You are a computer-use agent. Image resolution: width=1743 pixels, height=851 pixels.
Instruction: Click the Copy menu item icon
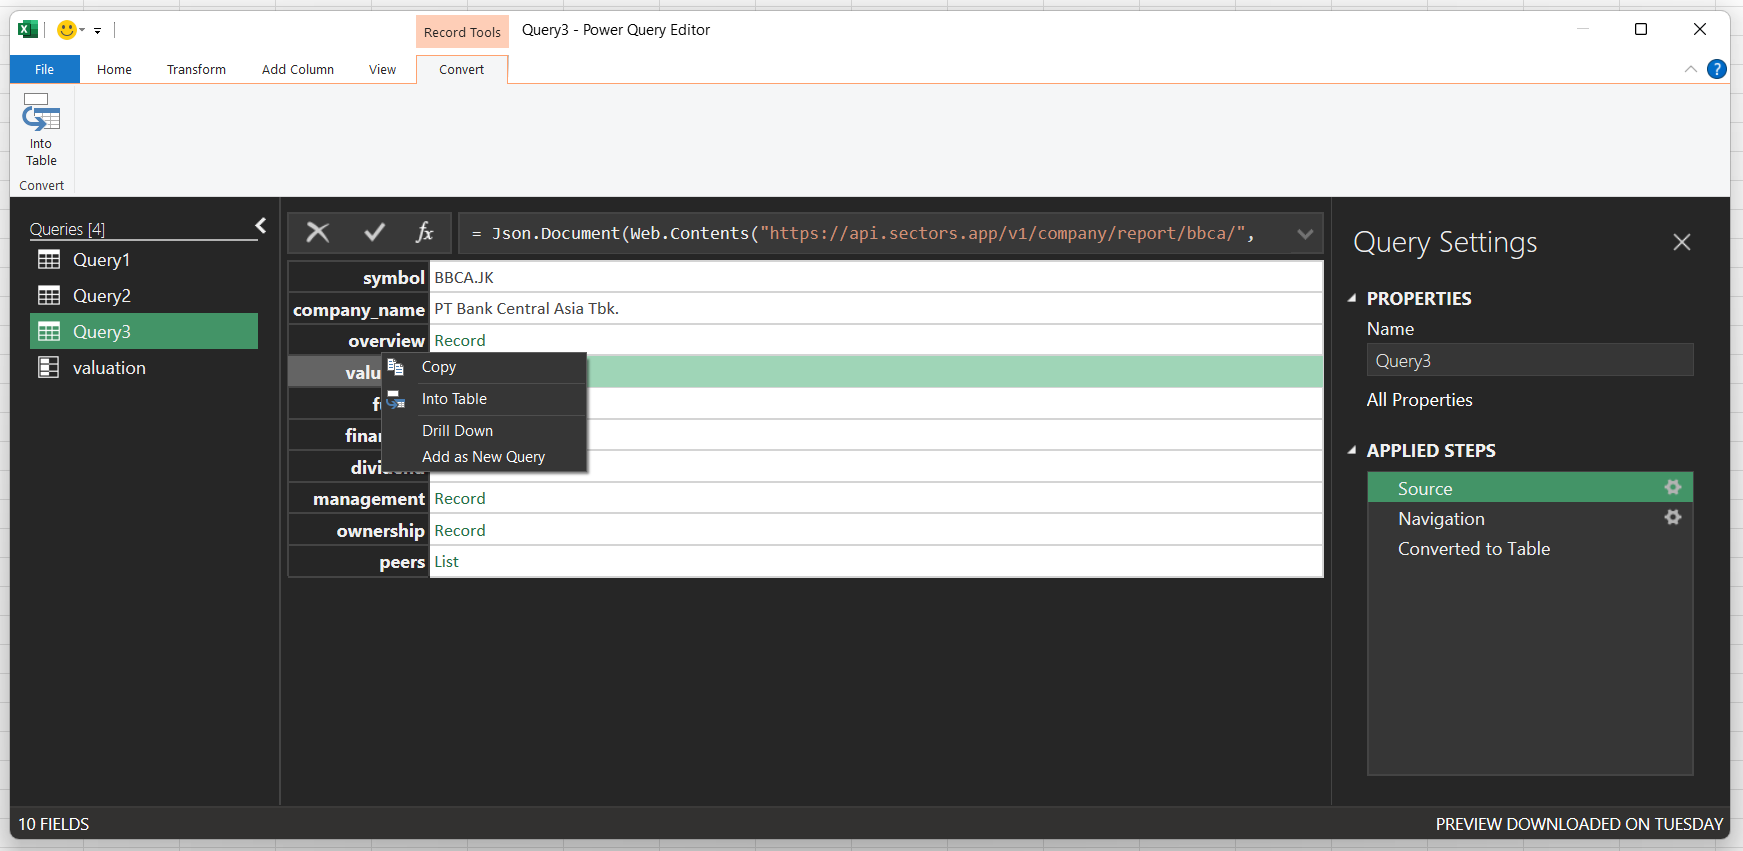[x=396, y=367]
